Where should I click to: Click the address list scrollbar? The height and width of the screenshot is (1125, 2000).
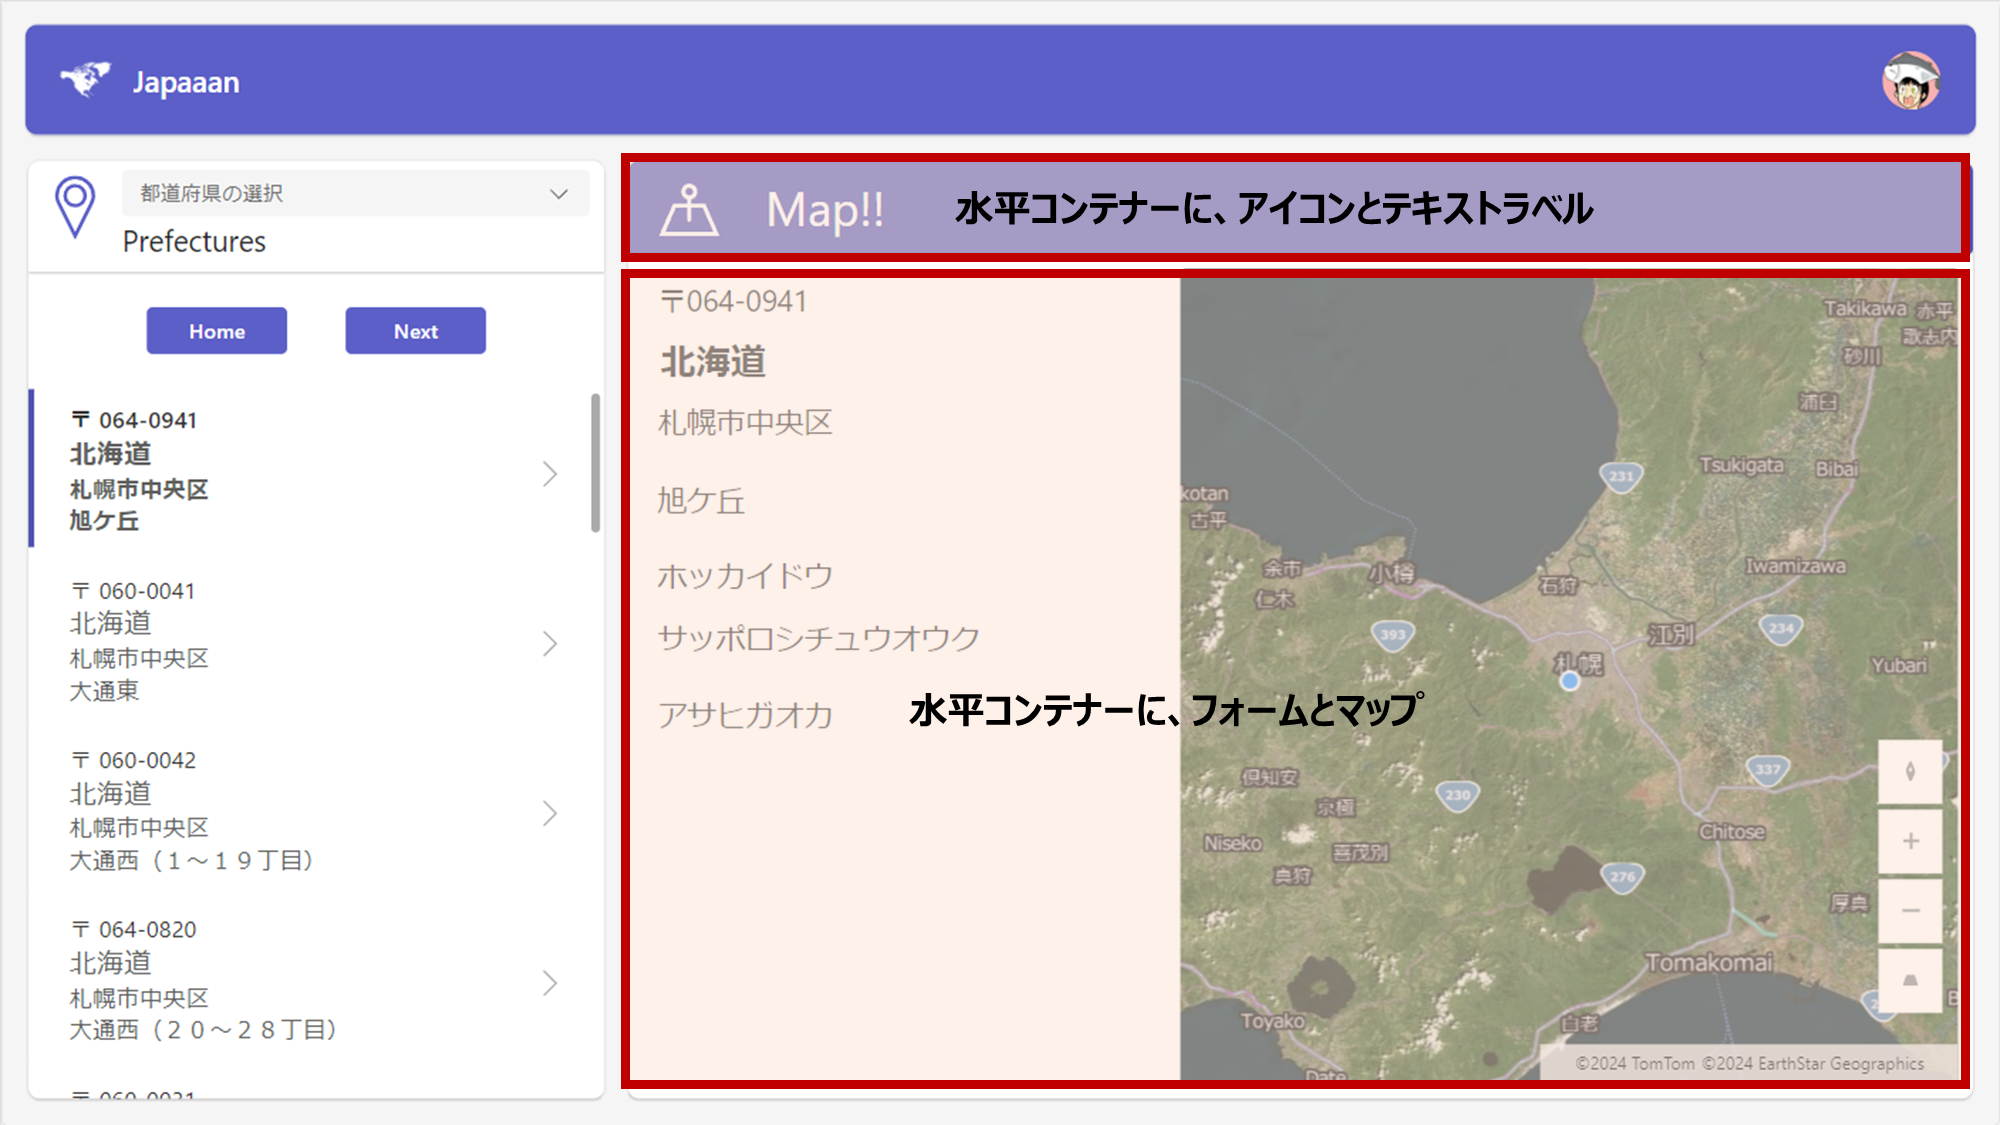coord(595,462)
